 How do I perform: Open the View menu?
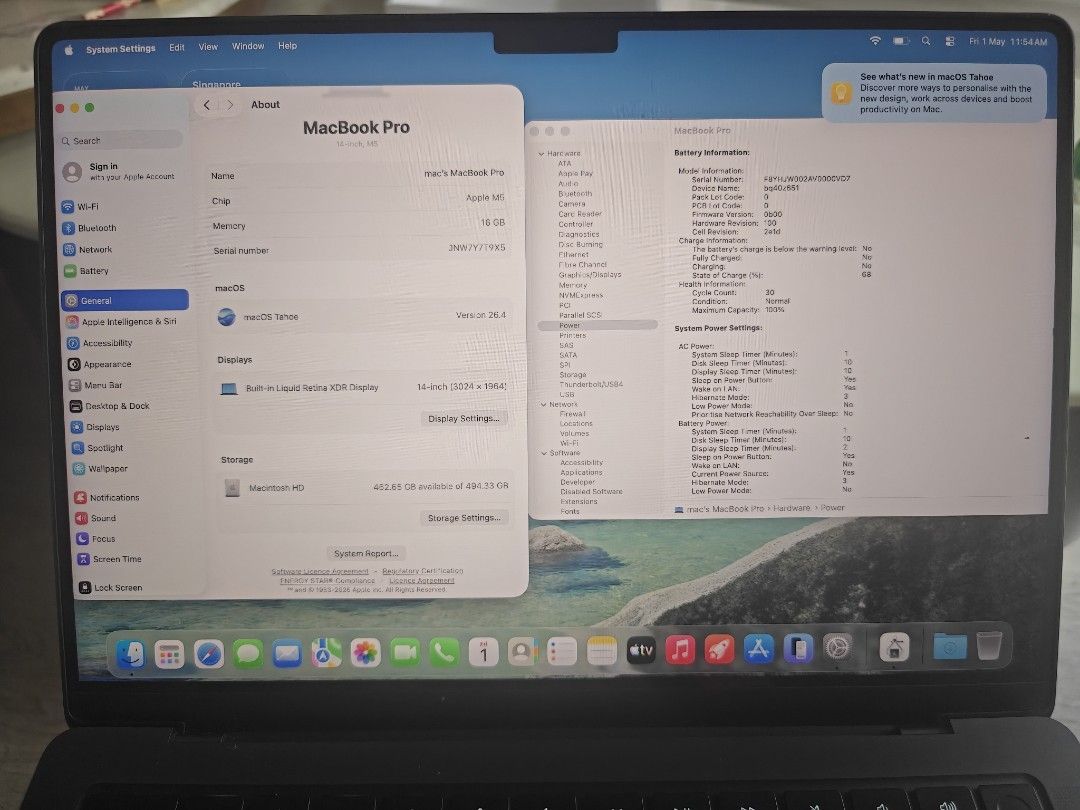click(x=208, y=47)
